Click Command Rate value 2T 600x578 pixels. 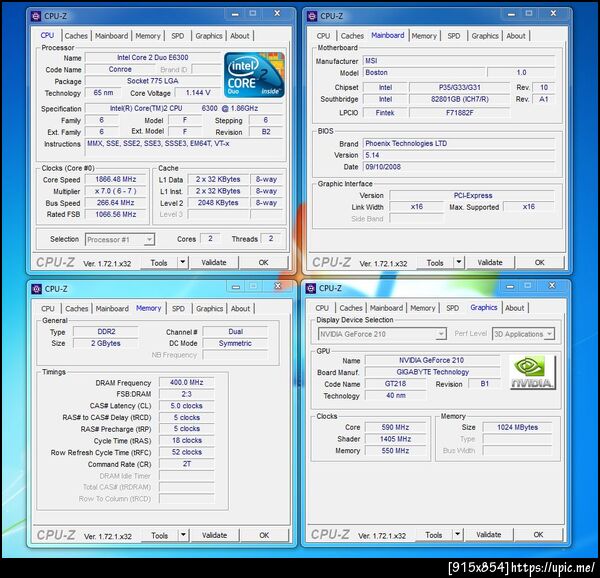click(x=187, y=464)
